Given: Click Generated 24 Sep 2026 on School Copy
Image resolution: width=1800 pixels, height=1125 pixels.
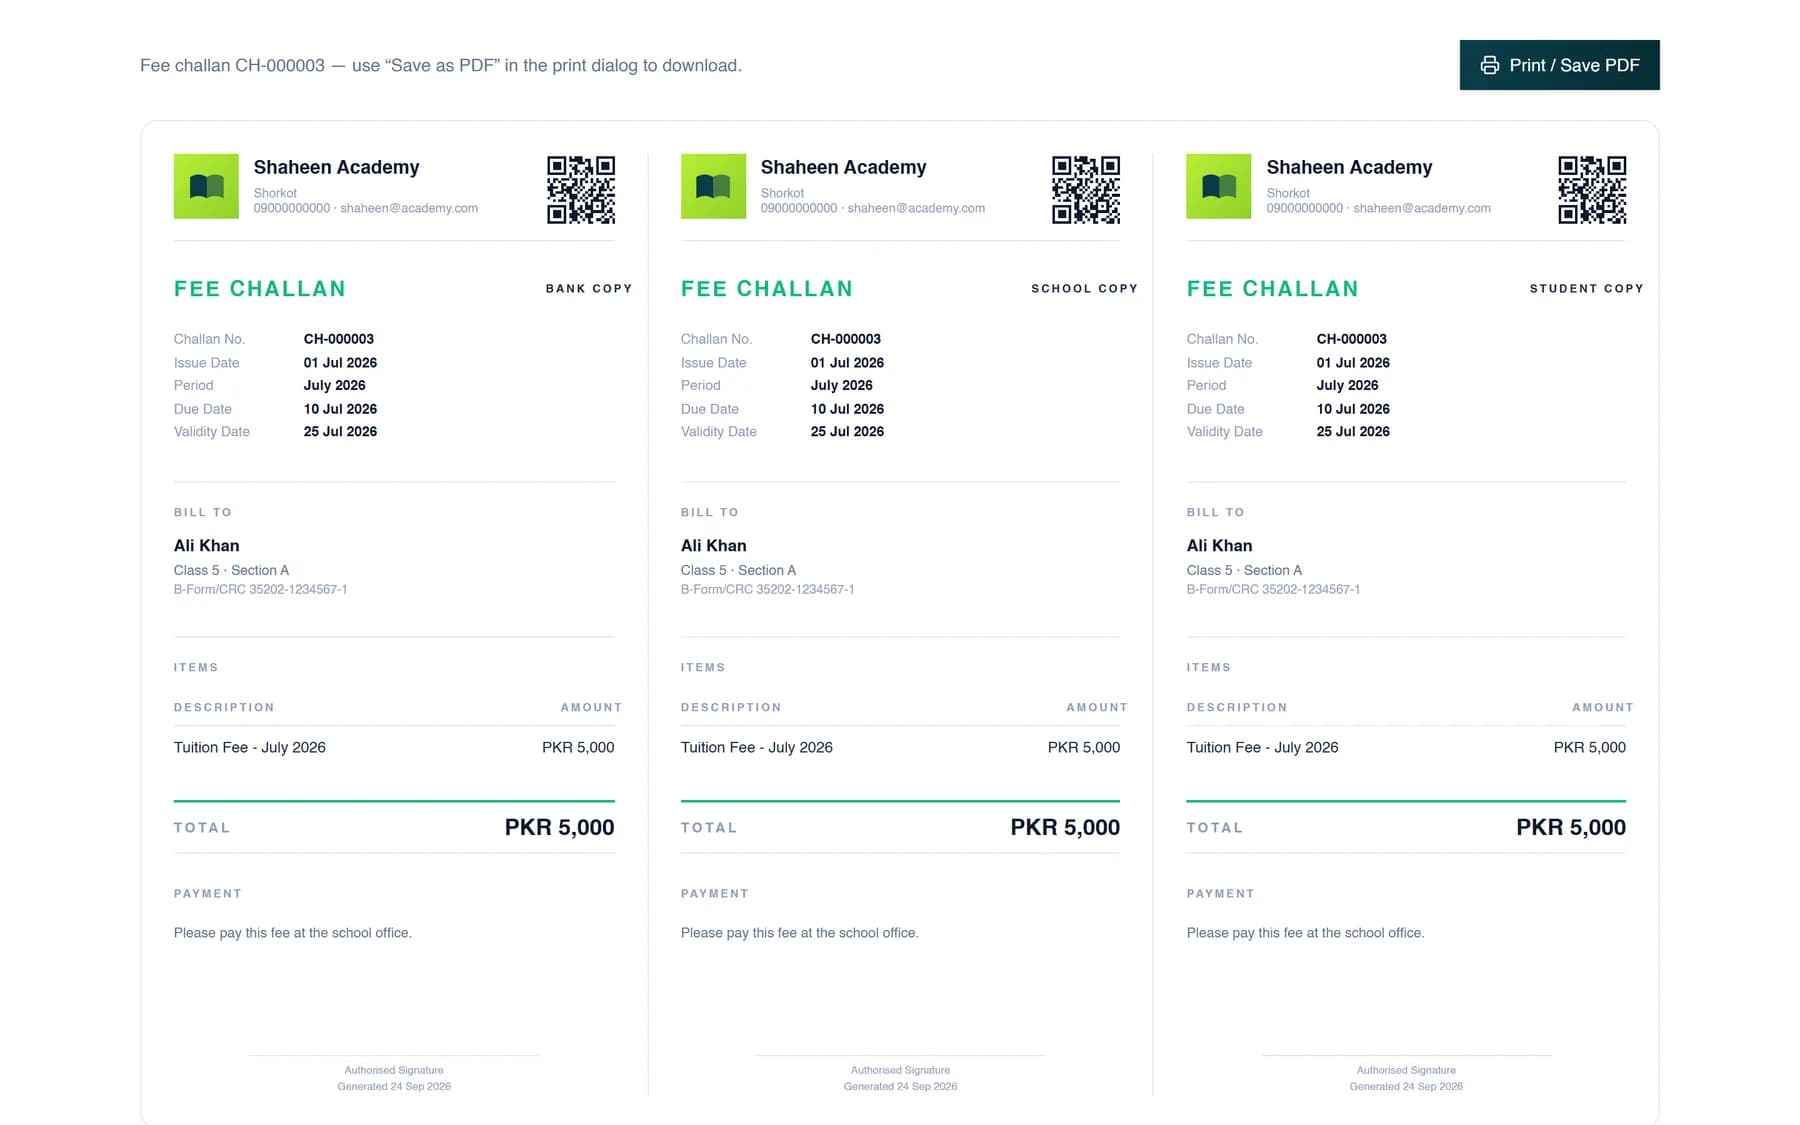Looking at the screenshot, I should point(900,1086).
